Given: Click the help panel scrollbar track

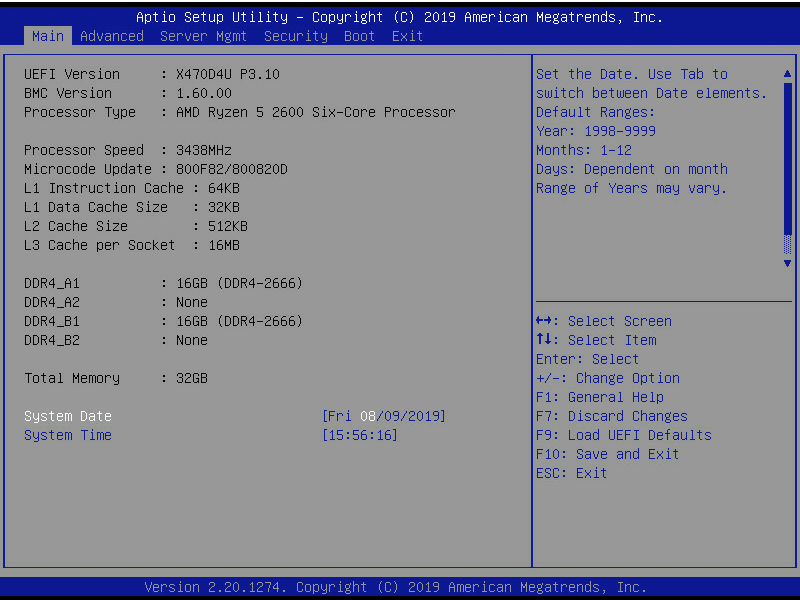Looking at the screenshot, I should coord(787,168).
